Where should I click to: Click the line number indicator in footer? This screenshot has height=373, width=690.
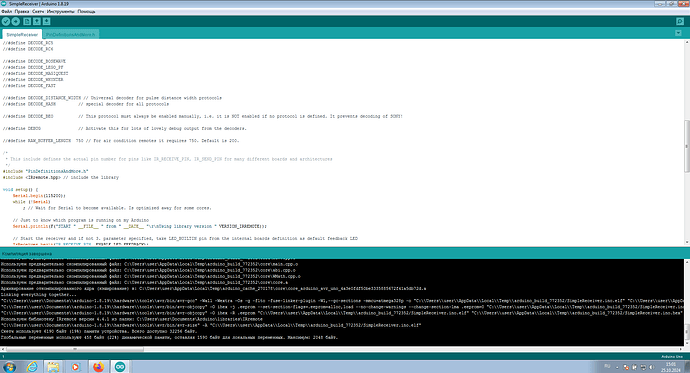tap(3, 357)
